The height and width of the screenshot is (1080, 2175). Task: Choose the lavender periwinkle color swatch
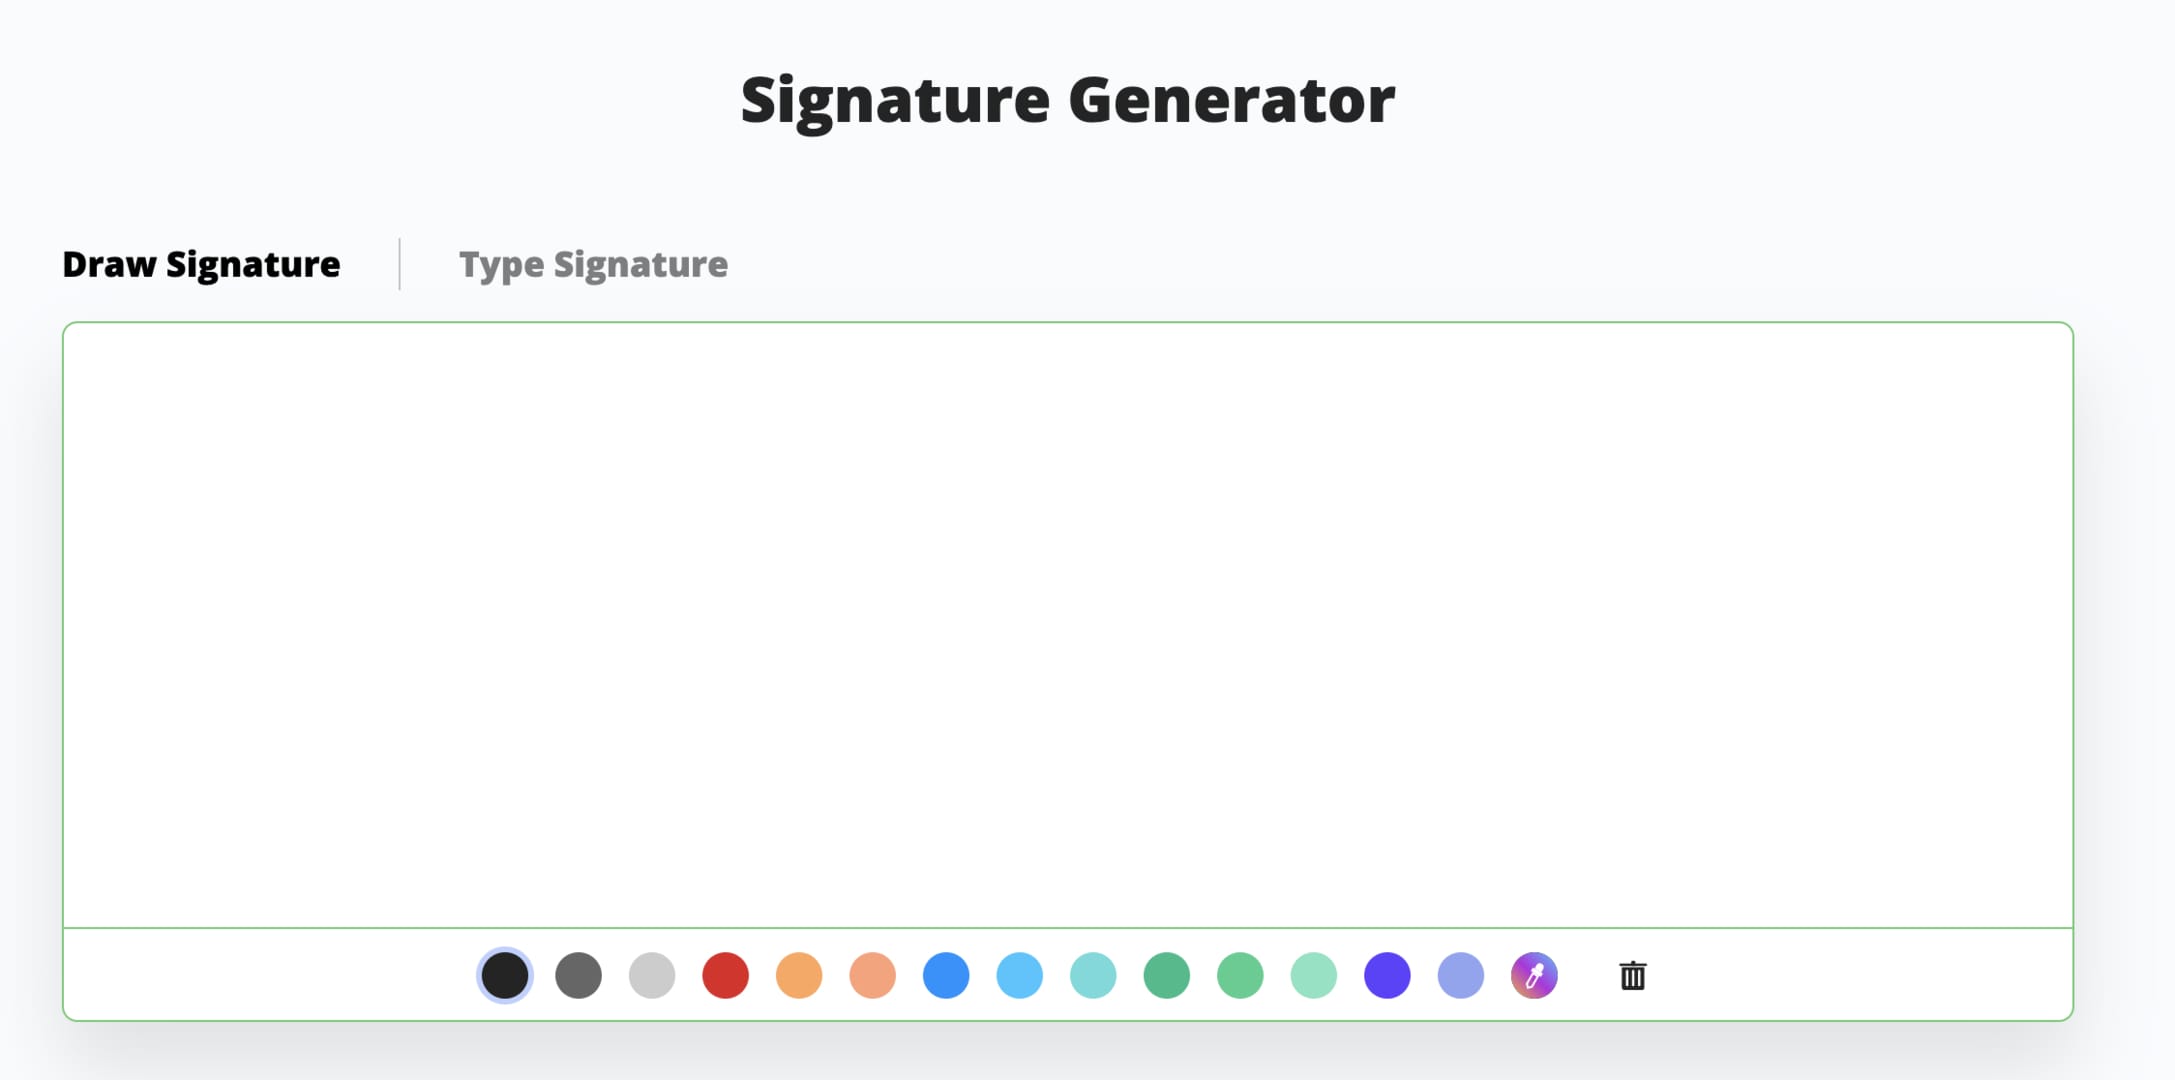(x=1460, y=975)
